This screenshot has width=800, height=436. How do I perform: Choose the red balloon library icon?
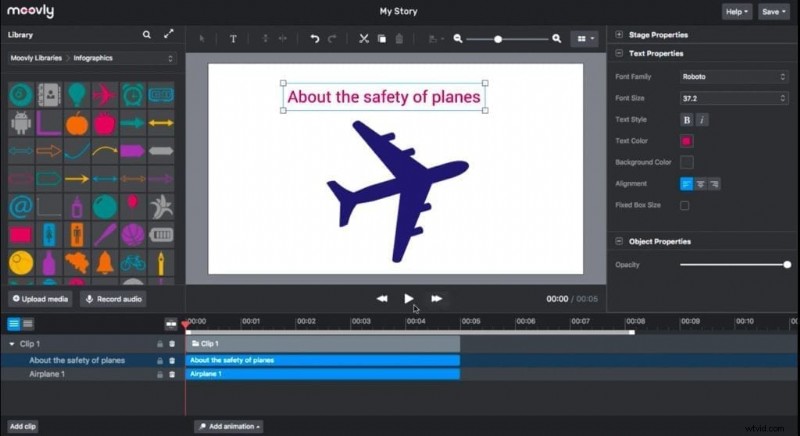pyautogui.click(x=133, y=204)
